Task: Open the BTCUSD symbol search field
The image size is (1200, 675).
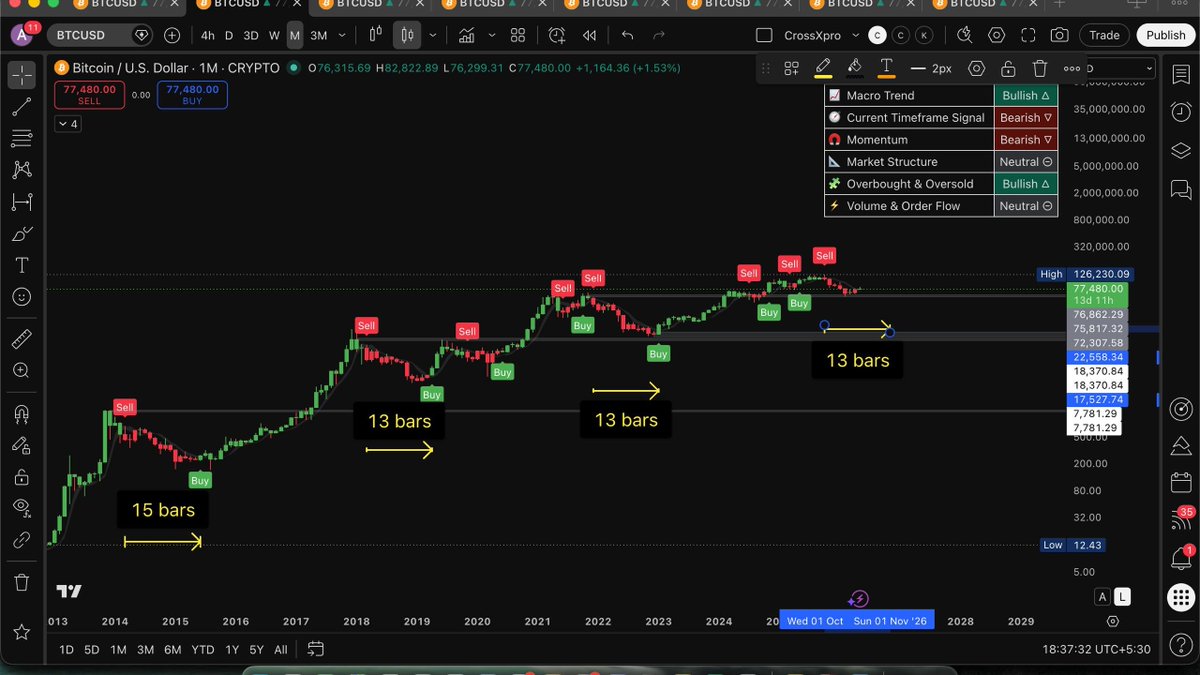Action: pos(100,35)
